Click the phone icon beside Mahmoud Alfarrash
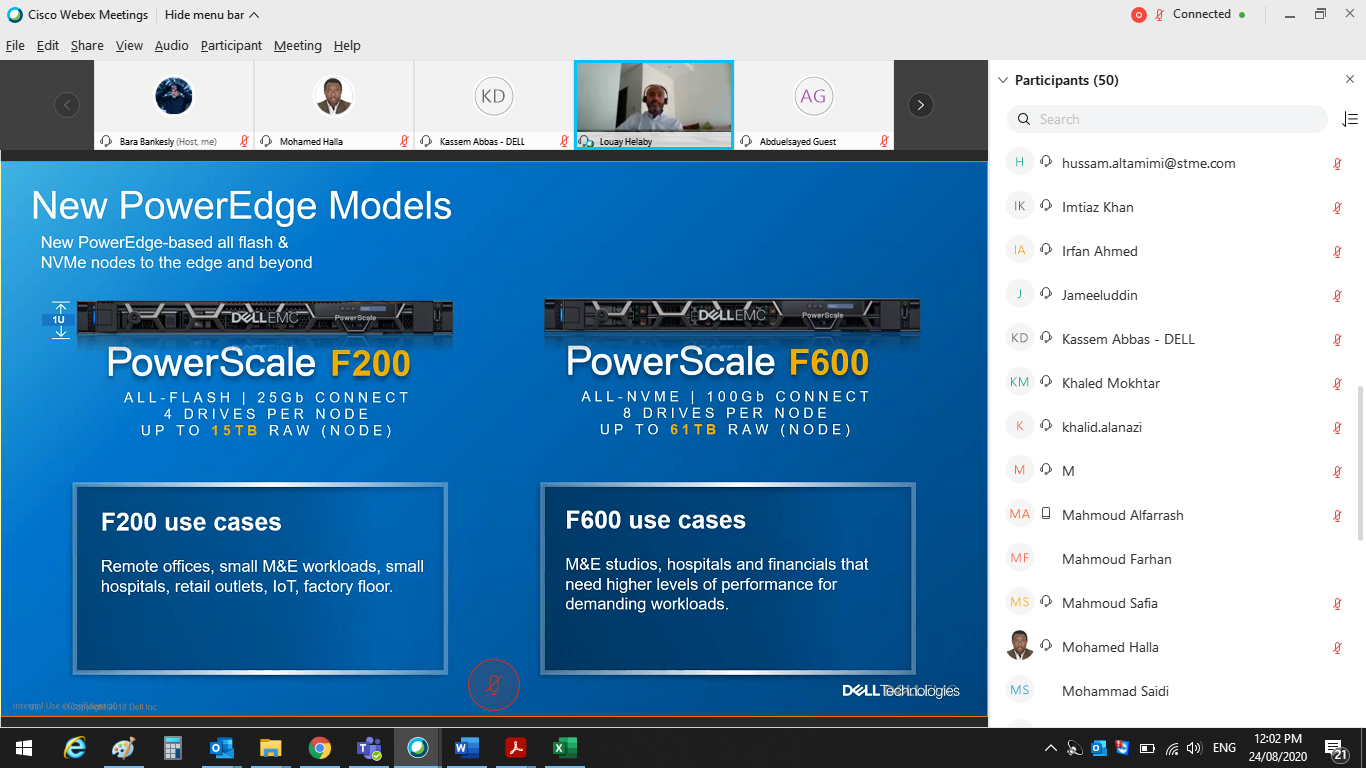1366x768 pixels. click(1046, 514)
